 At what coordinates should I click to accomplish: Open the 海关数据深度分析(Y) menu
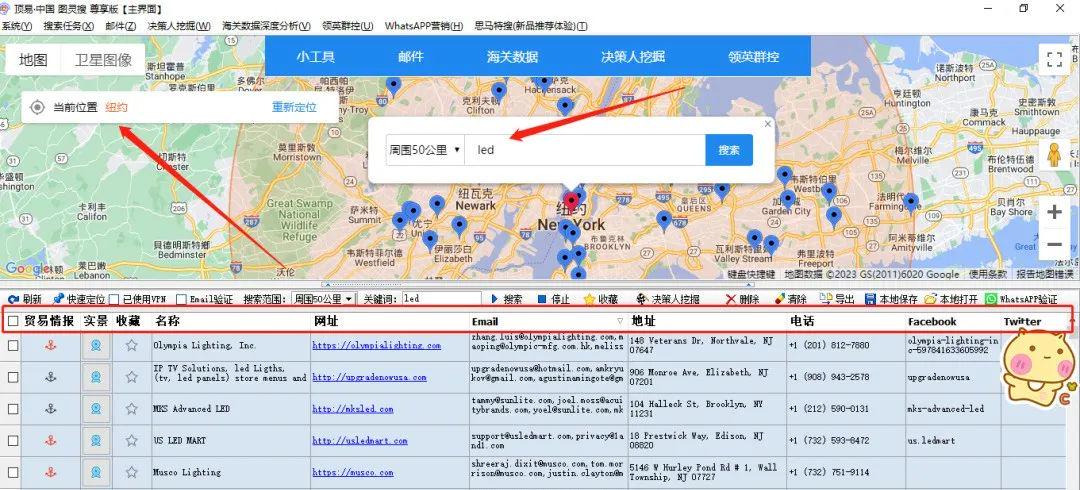266,26
